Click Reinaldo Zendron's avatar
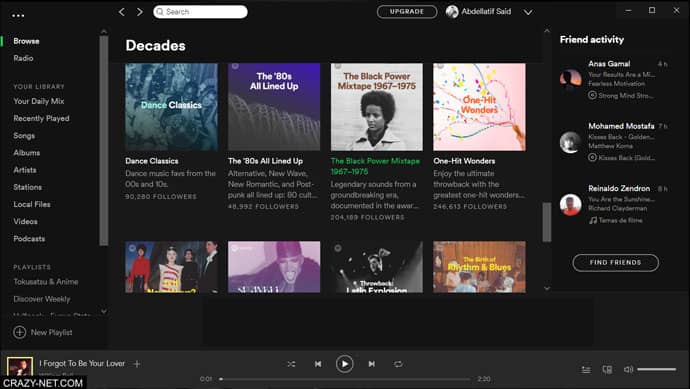 [571, 205]
